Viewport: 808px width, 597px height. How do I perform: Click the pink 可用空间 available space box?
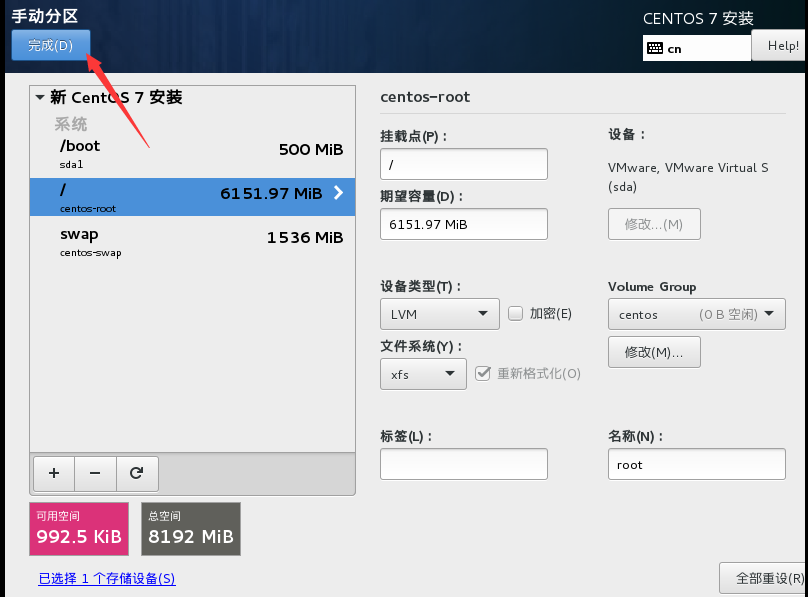point(79,529)
